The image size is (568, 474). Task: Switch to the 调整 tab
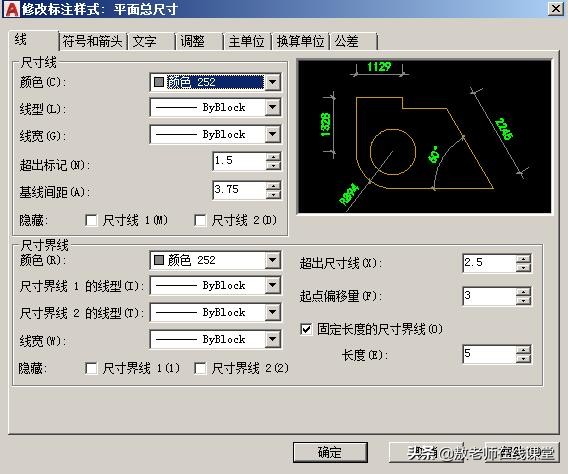(199, 41)
